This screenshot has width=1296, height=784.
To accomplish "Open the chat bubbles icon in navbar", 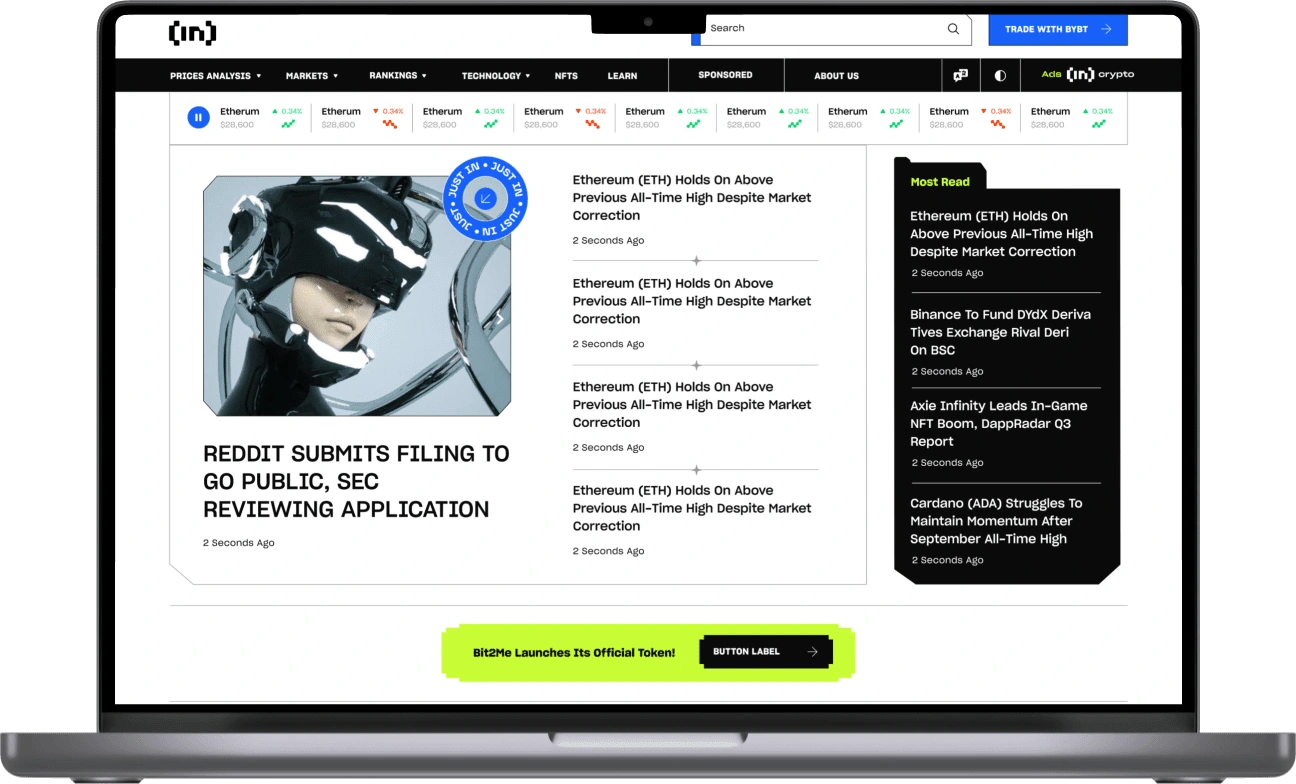I will [x=960, y=75].
